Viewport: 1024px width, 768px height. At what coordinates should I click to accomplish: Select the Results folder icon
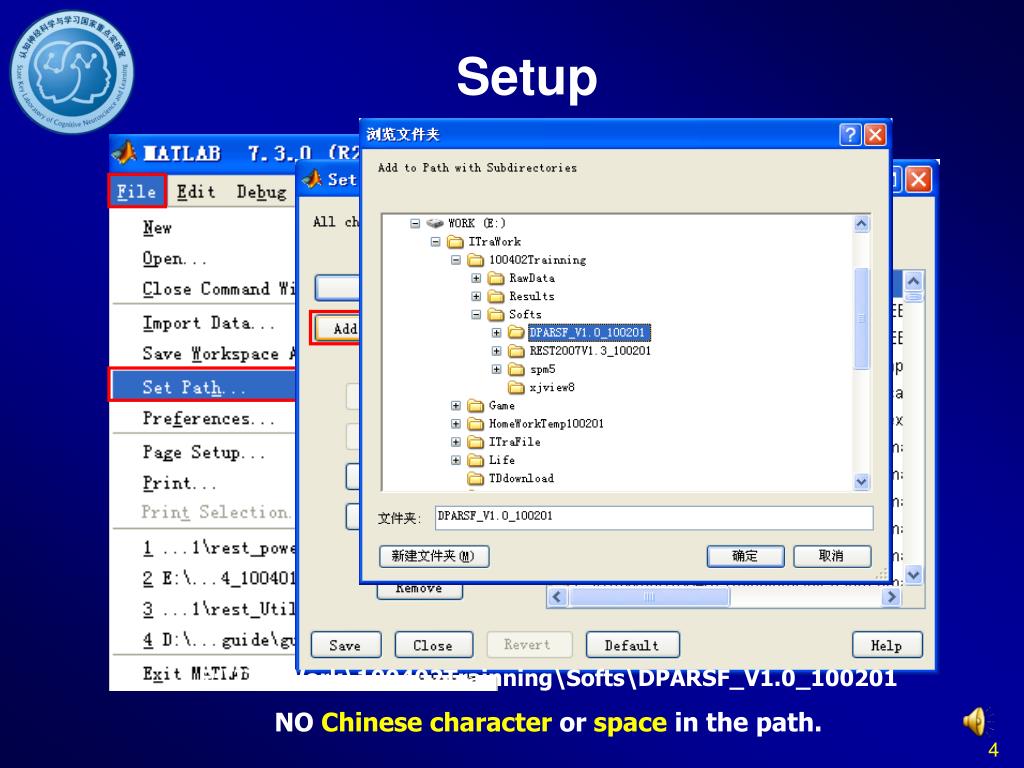tap(496, 296)
